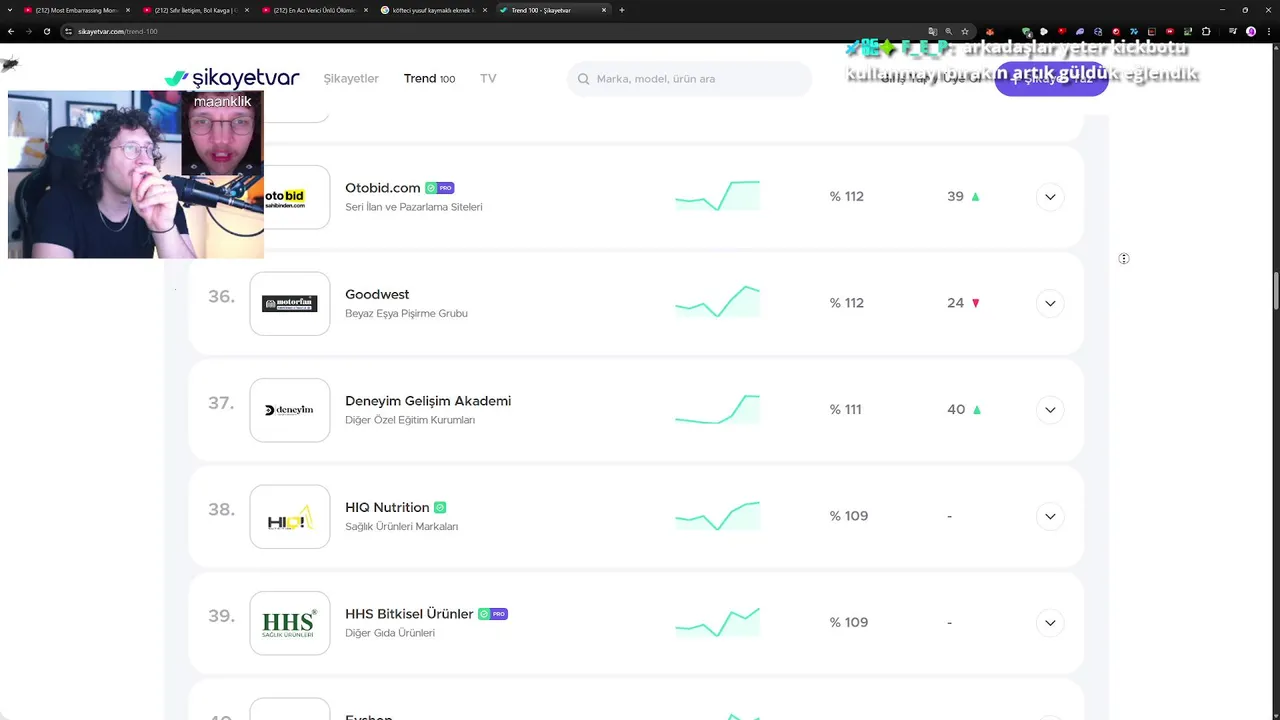Viewport: 1280px width, 720px height.
Task: Bookmark this page with the star icon
Action: point(964,31)
